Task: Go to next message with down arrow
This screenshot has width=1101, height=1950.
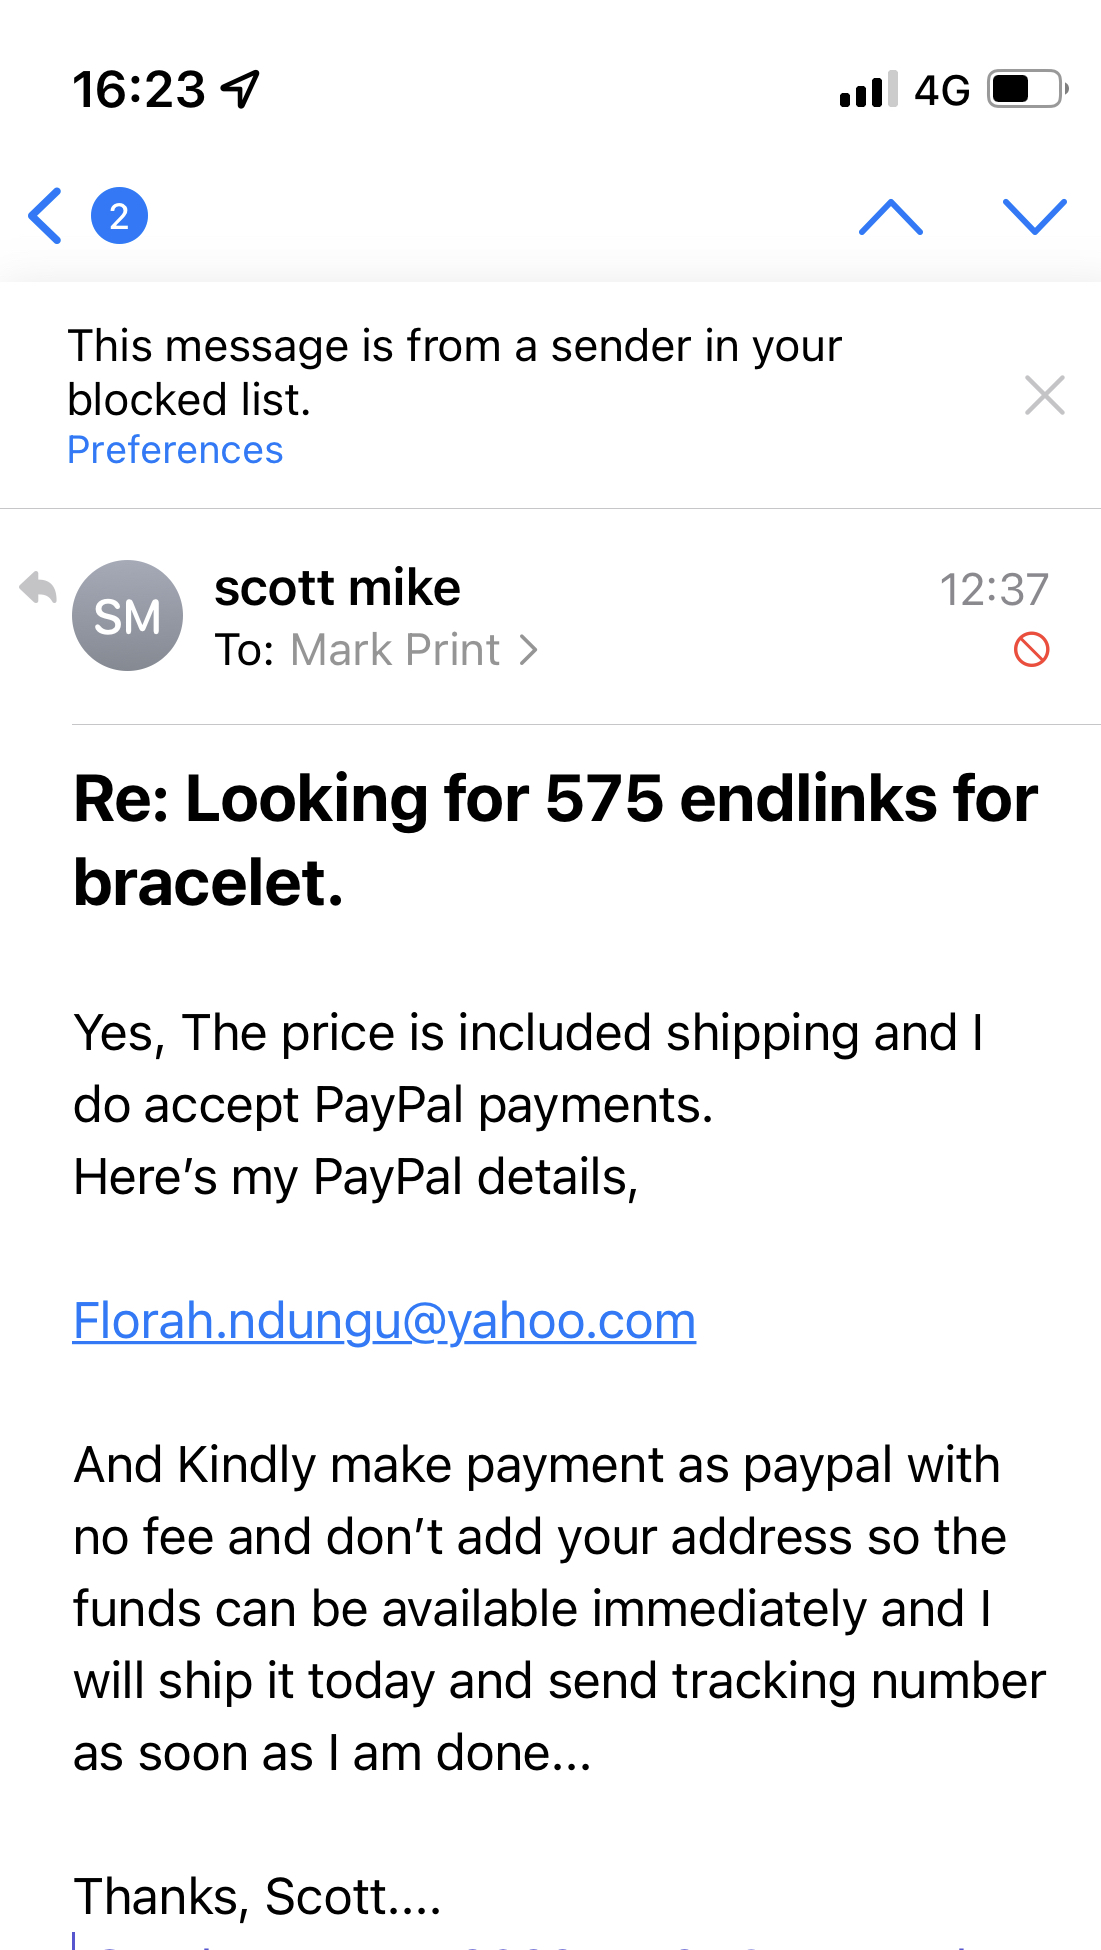Action: click(x=1034, y=217)
